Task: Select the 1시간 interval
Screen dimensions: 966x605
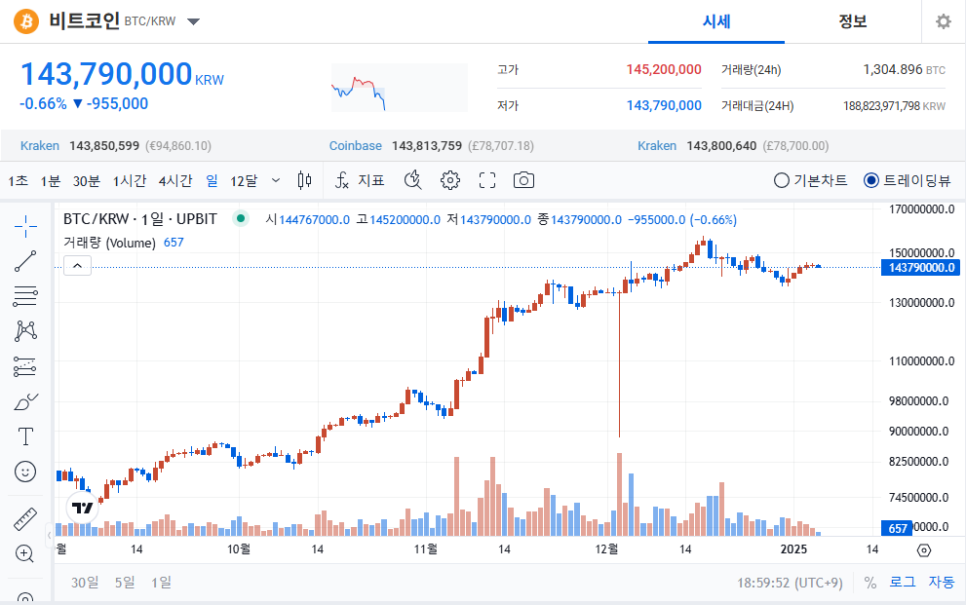Action: coord(129,181)
